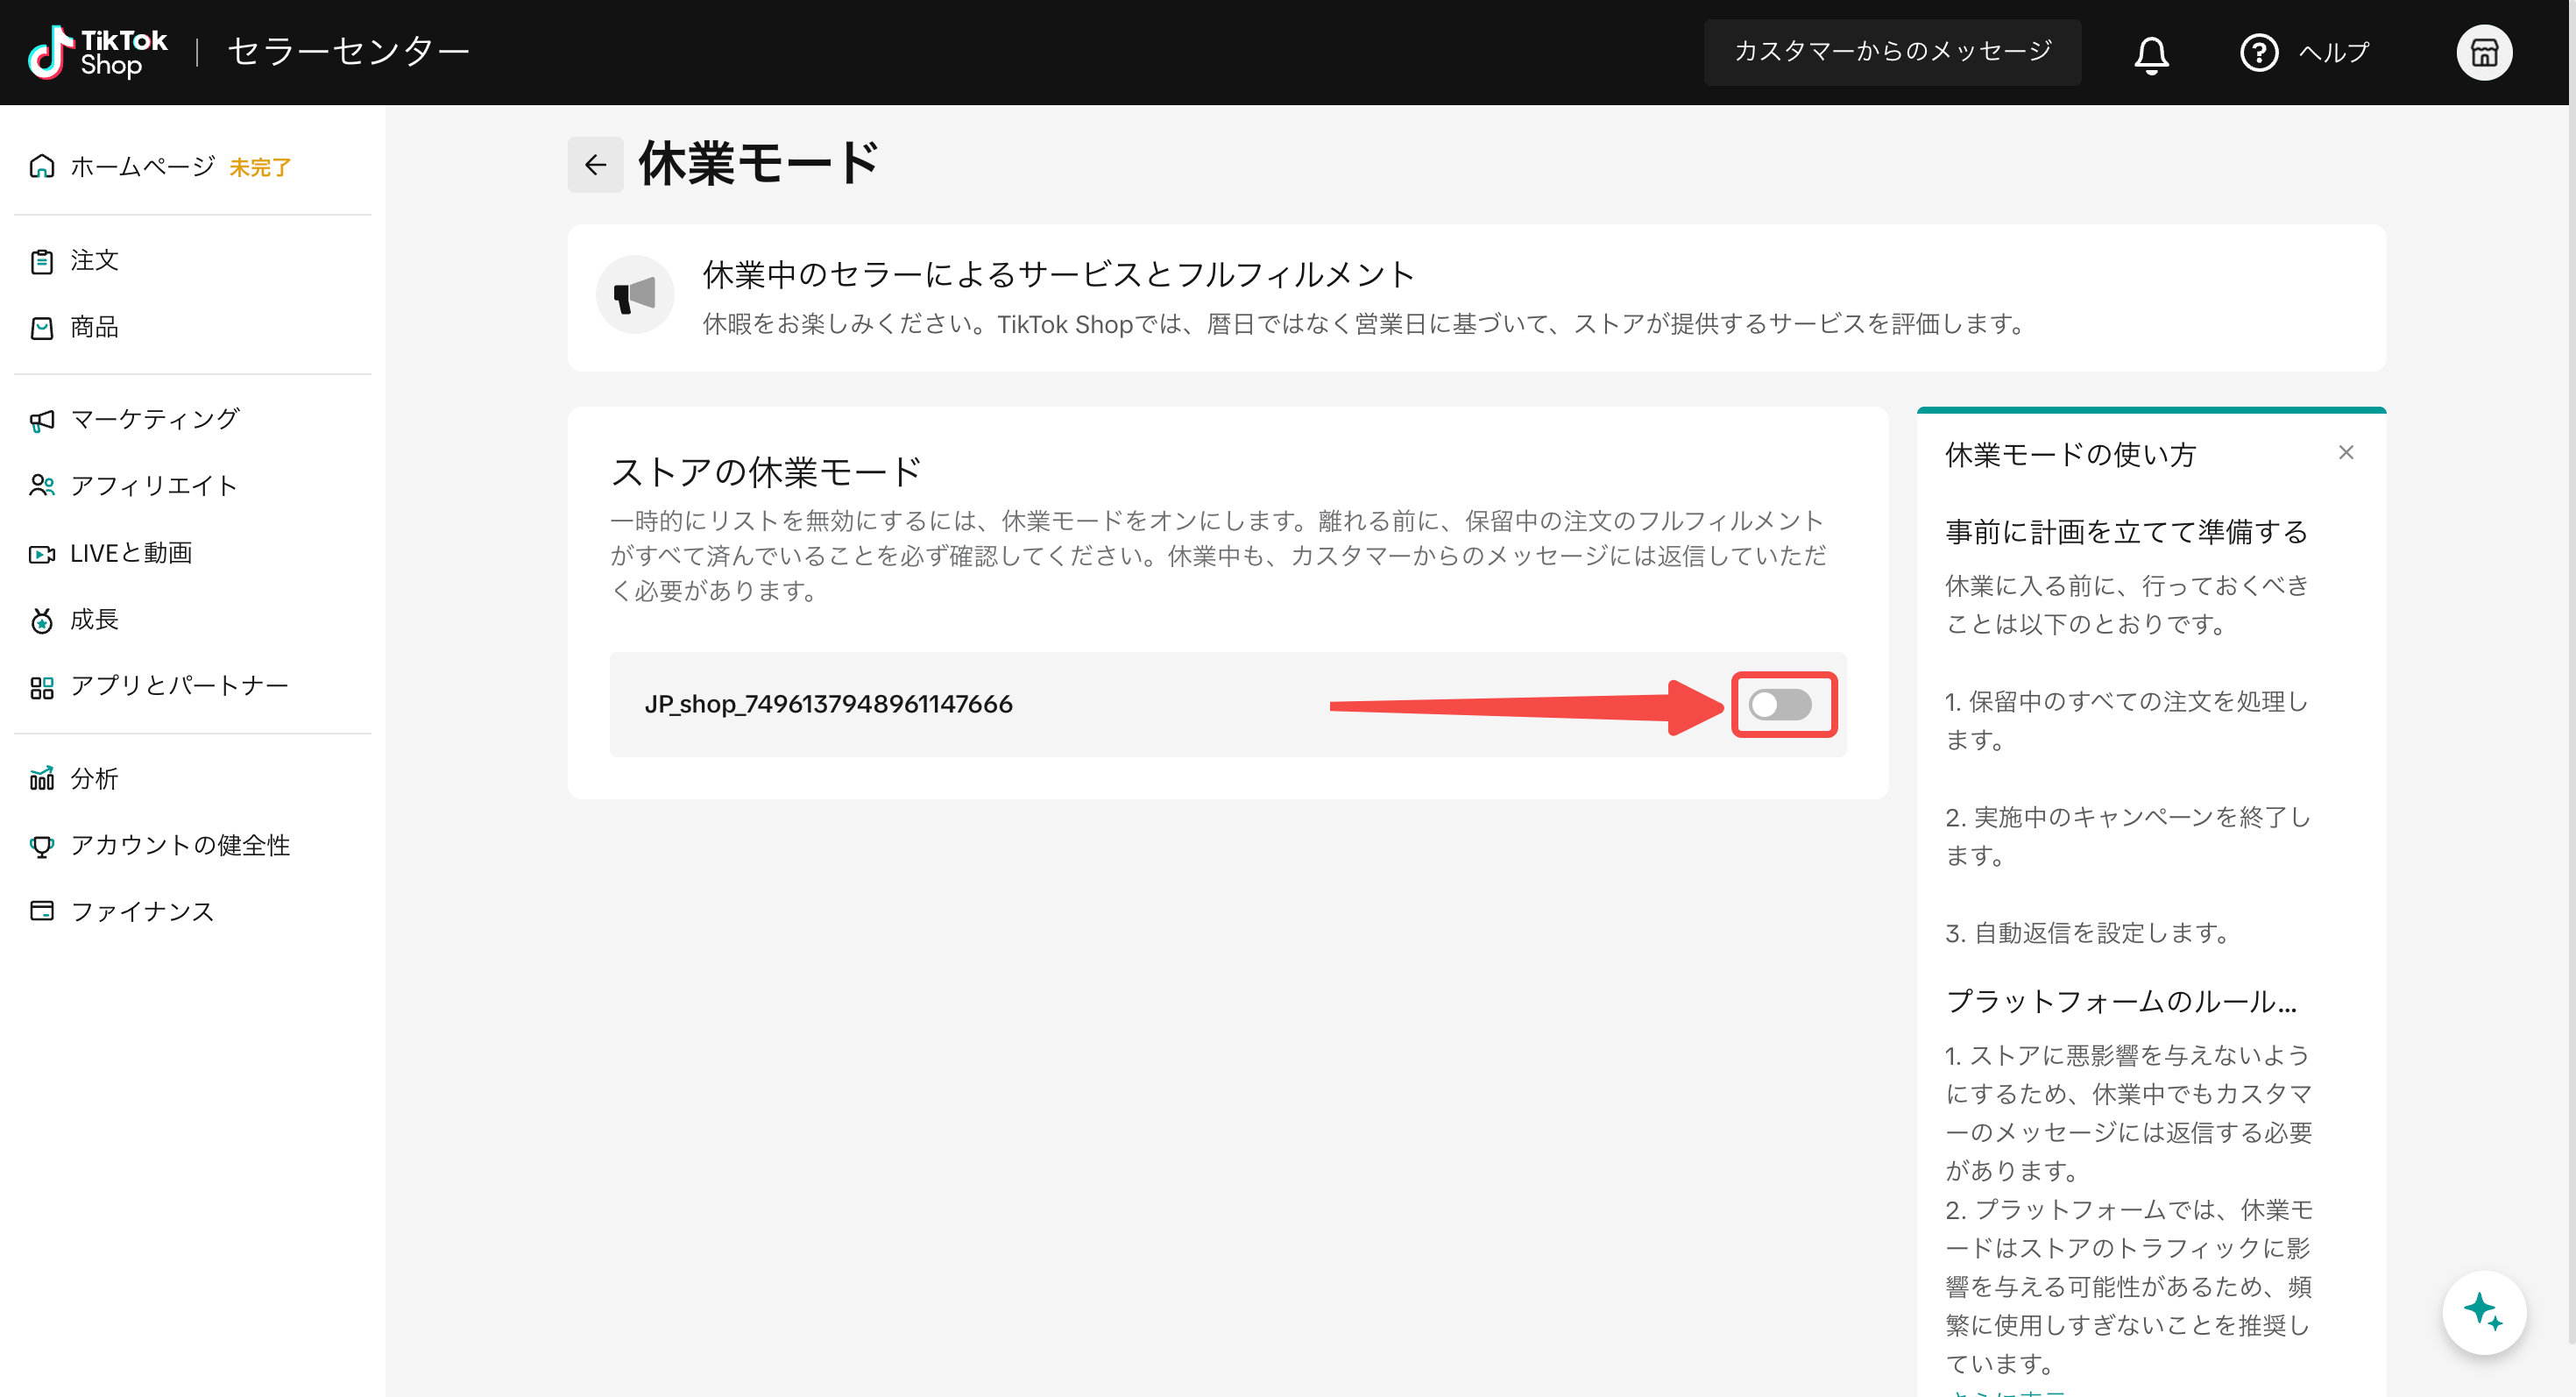
Task: Open the 注文 menu
Action: pyautogui.click(x=95, y=261)
